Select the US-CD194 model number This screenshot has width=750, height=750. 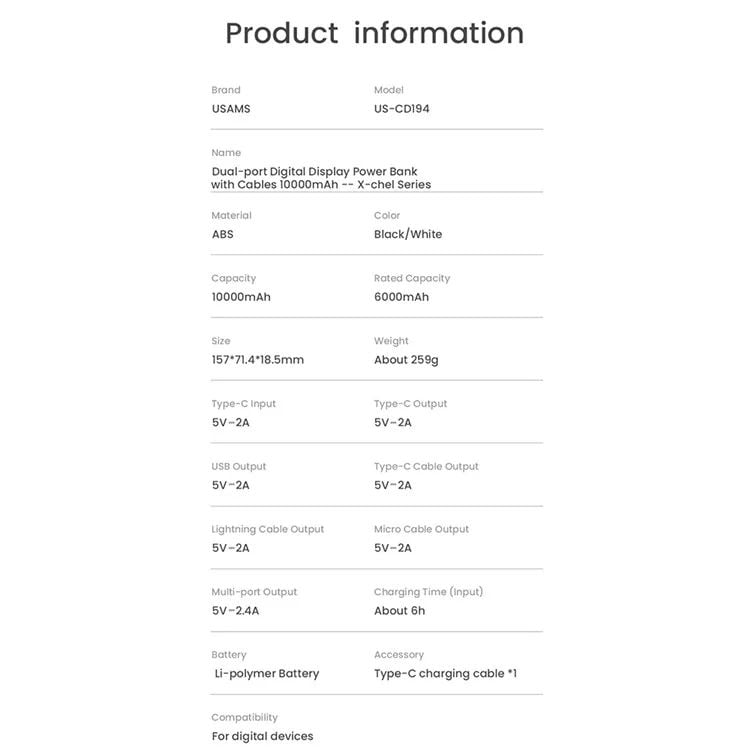pyautogui.click(x=402, y=109)
